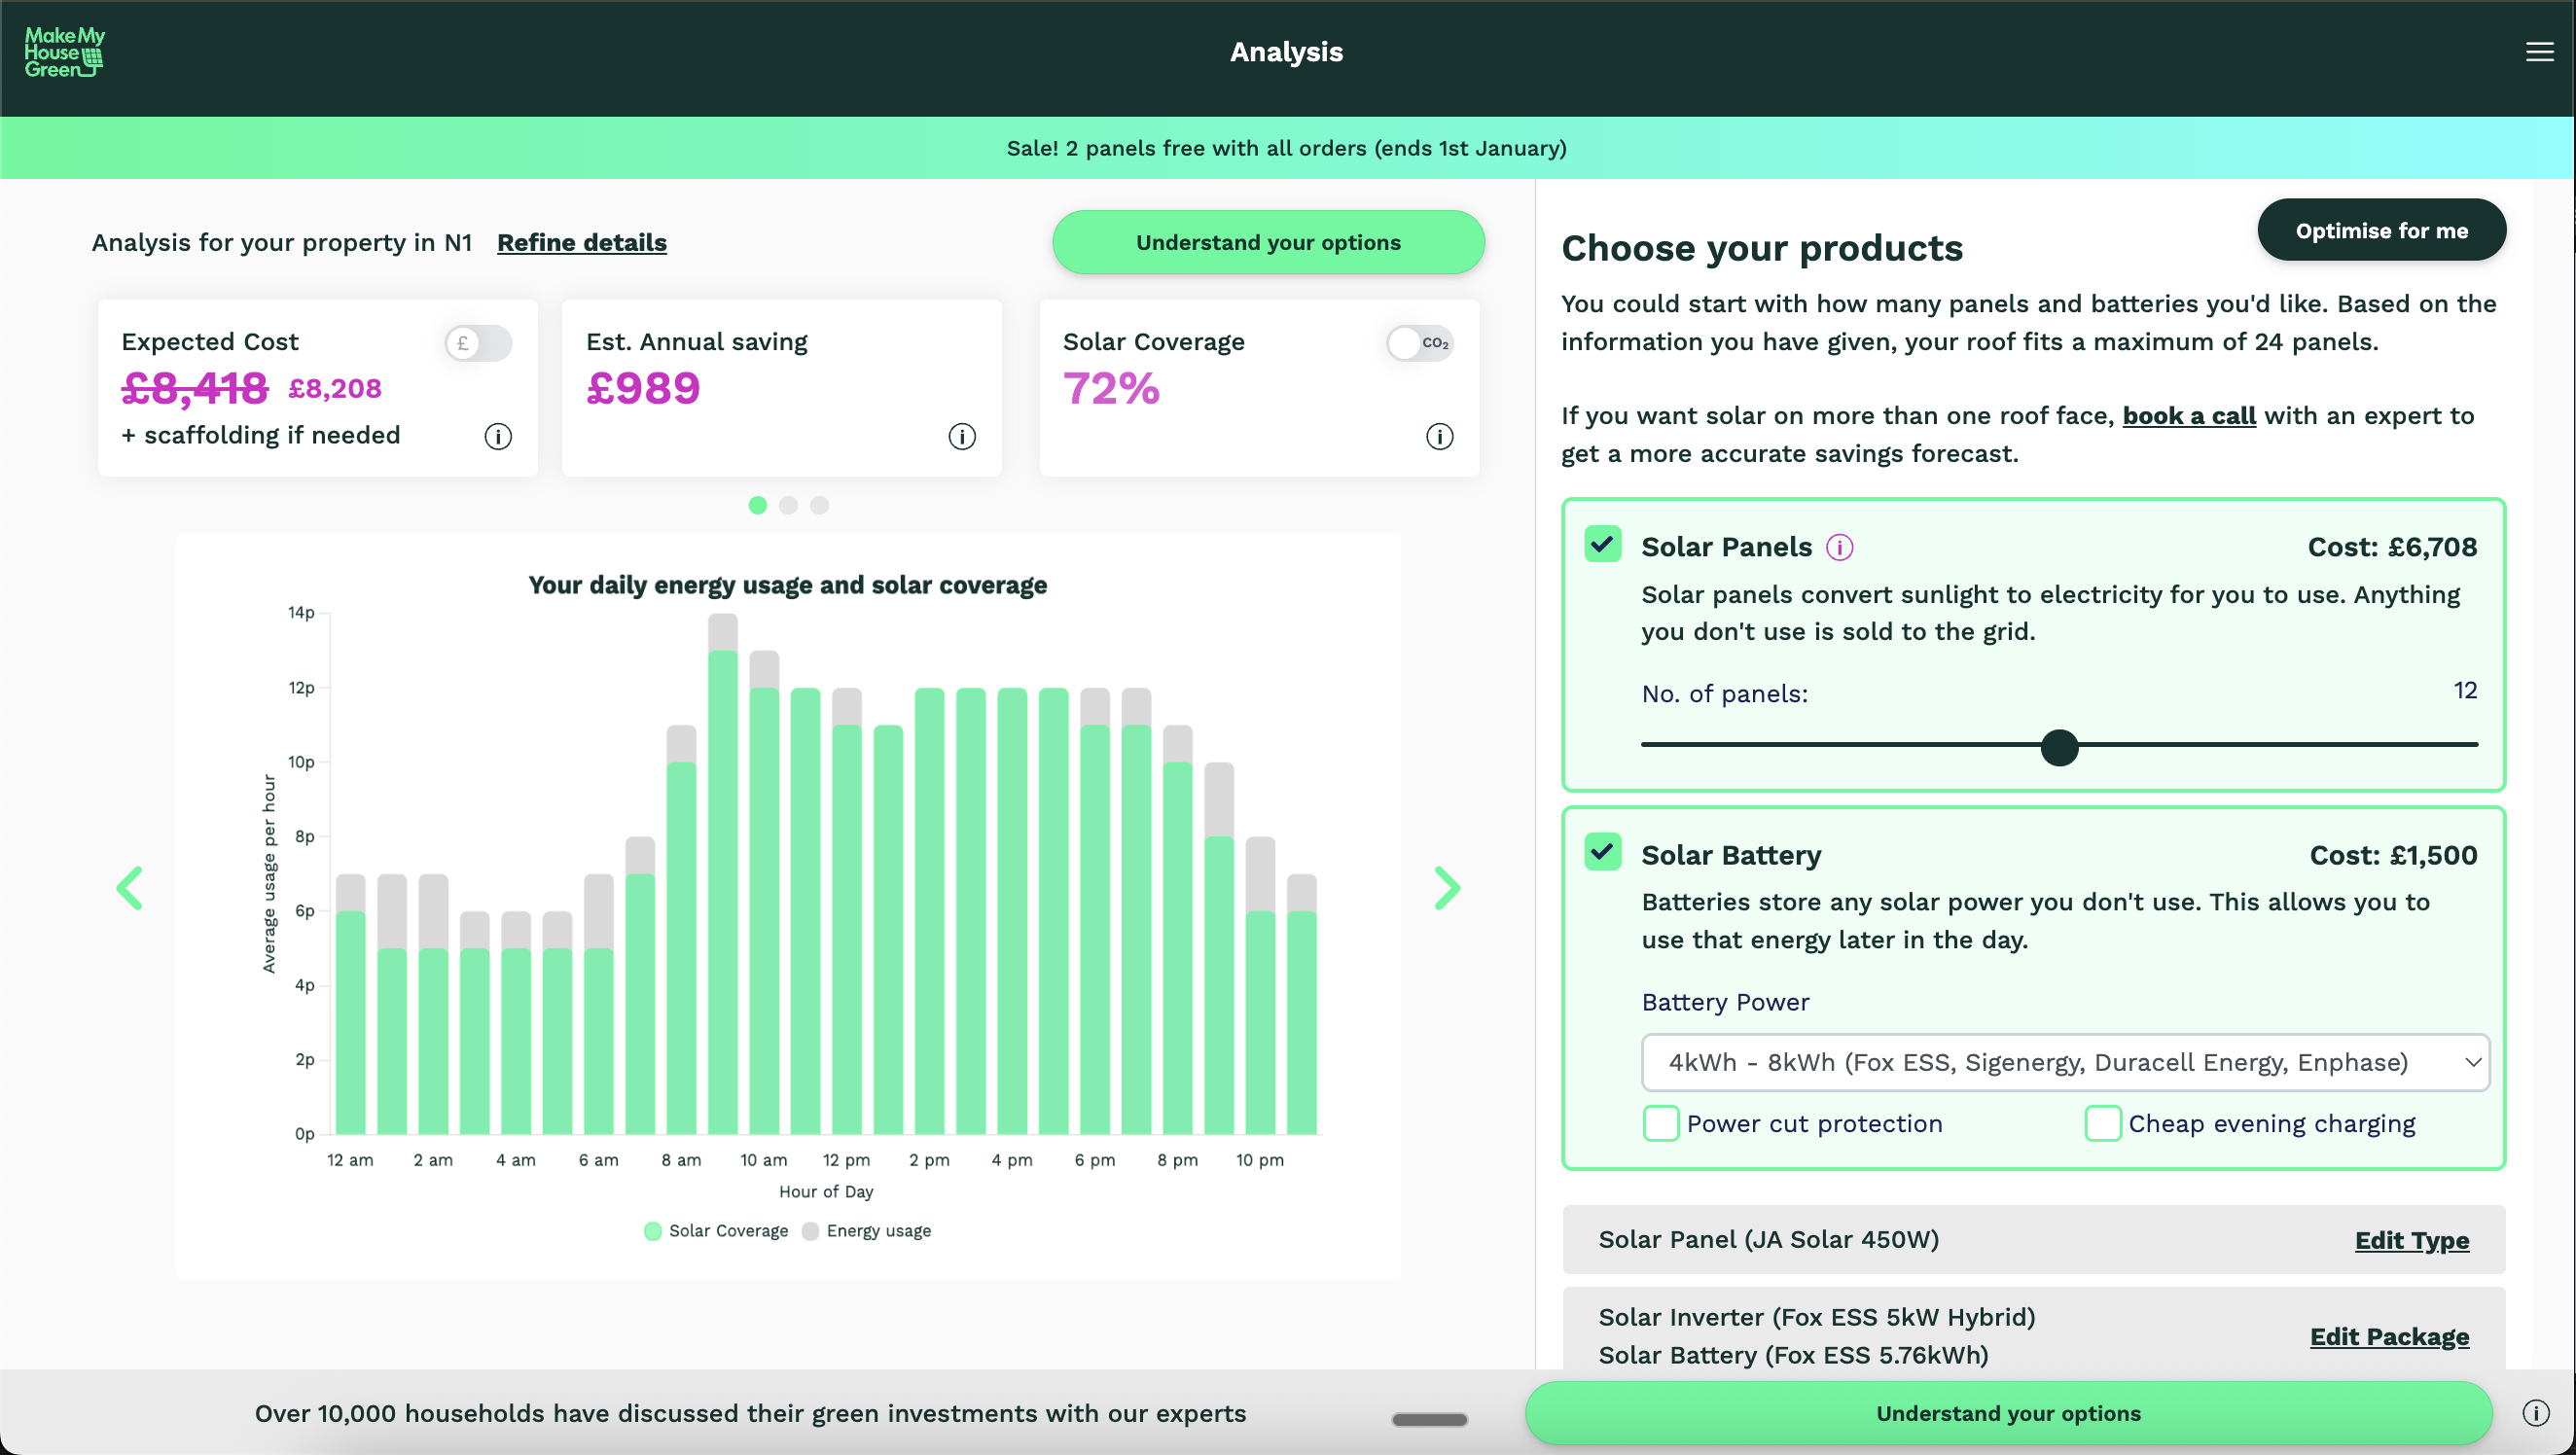
Task: Select second carousel dot indicator
Action: tap(788, 505)
